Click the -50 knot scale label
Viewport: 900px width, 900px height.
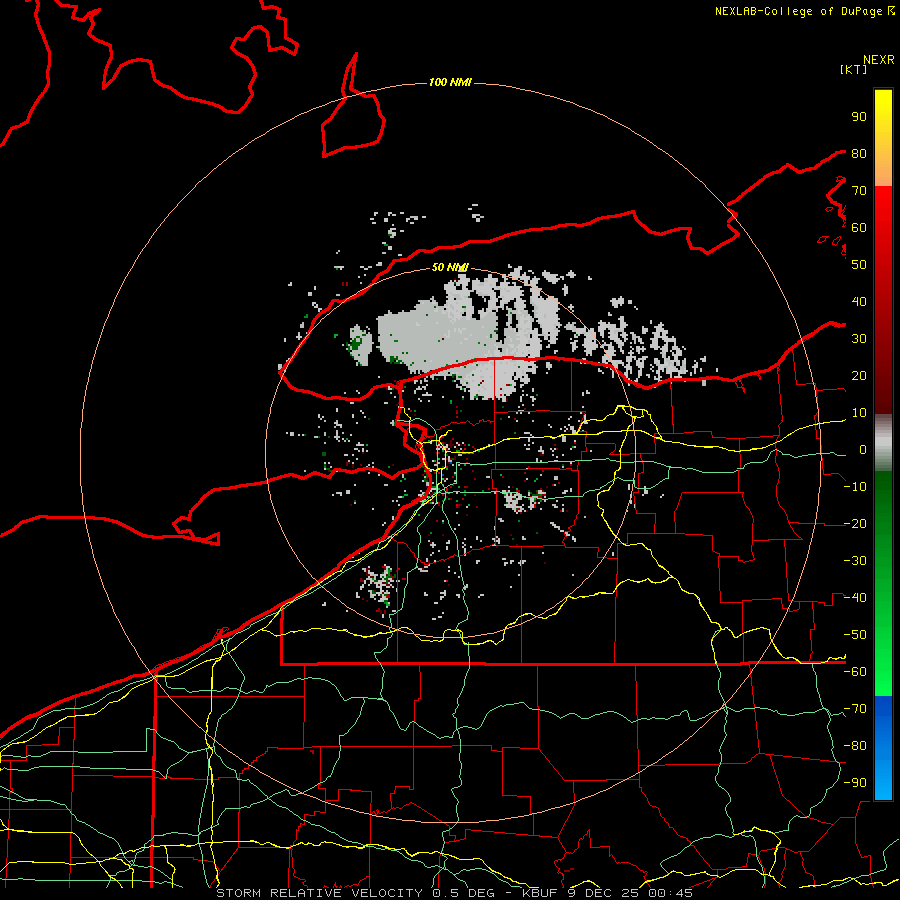coord(855,635)
